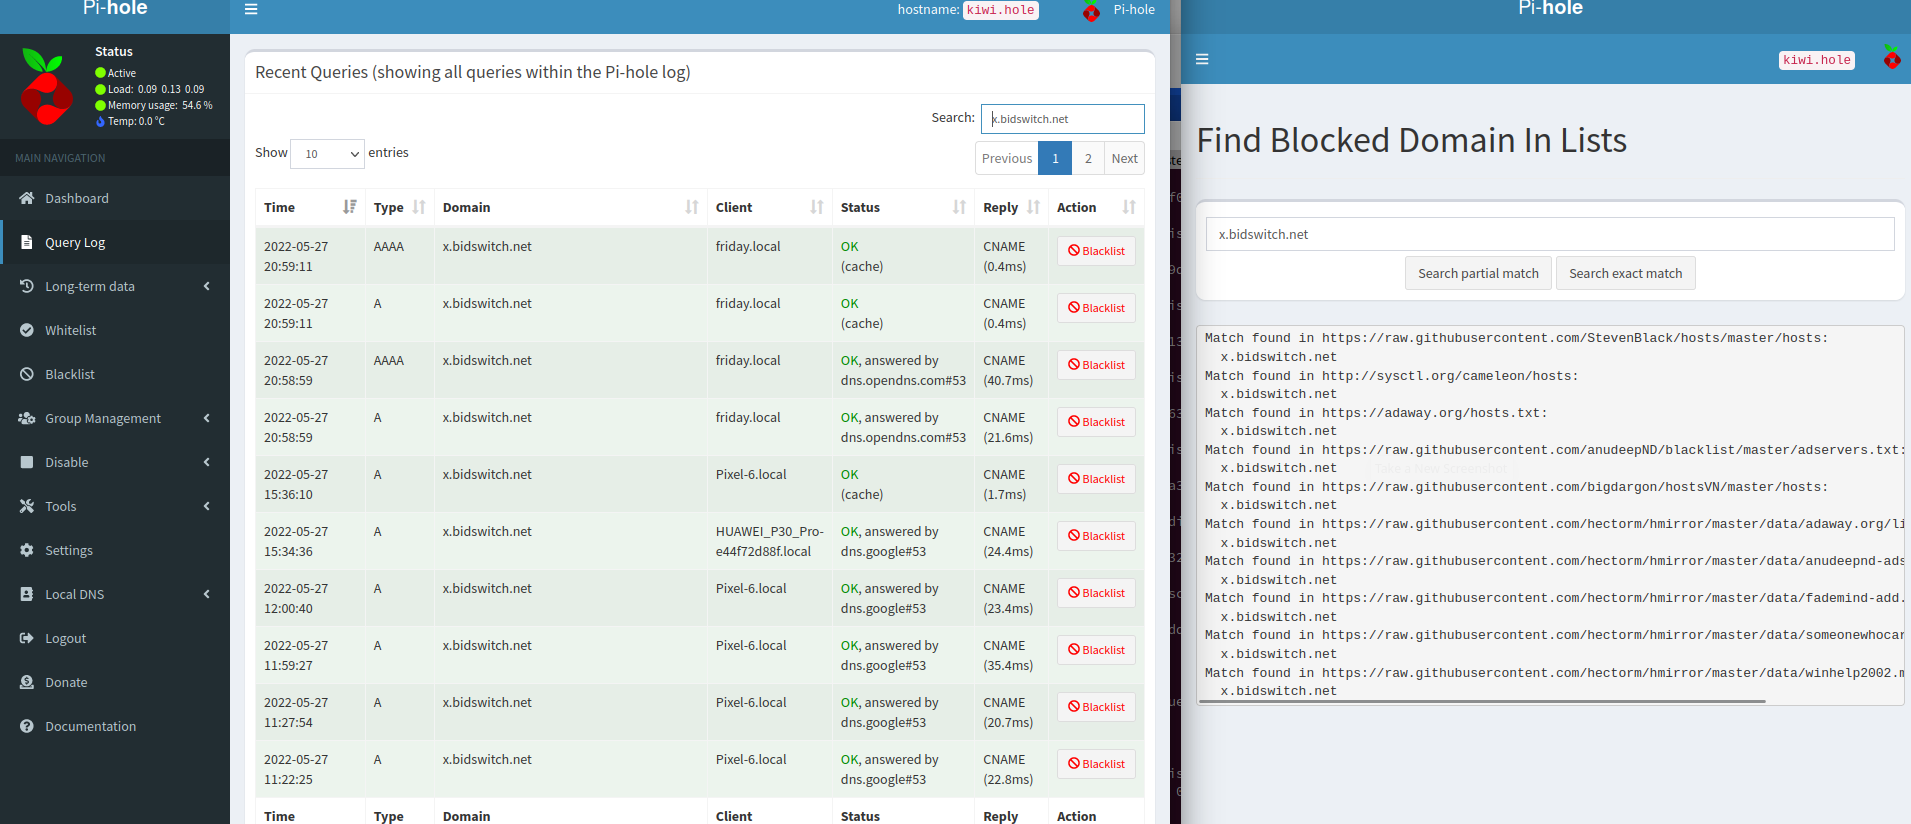1911x824 pixels.
Task: Open the Blacklist sidebar page
Action: click(x=115, y=374)
